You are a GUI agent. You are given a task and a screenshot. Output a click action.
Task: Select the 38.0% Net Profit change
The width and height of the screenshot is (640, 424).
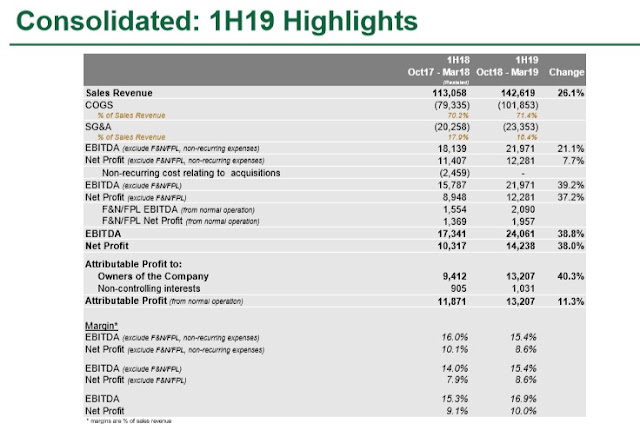pos(571,246)
